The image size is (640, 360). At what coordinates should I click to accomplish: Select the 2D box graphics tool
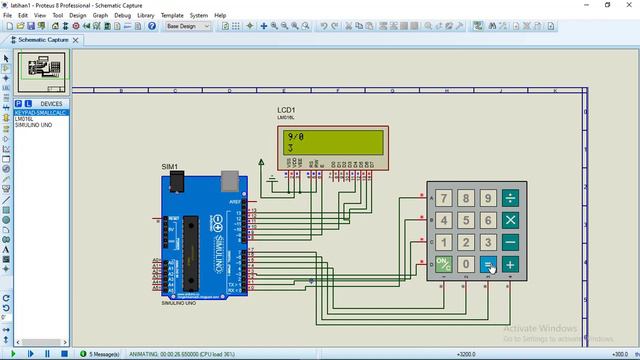click(x=6, y=210)
